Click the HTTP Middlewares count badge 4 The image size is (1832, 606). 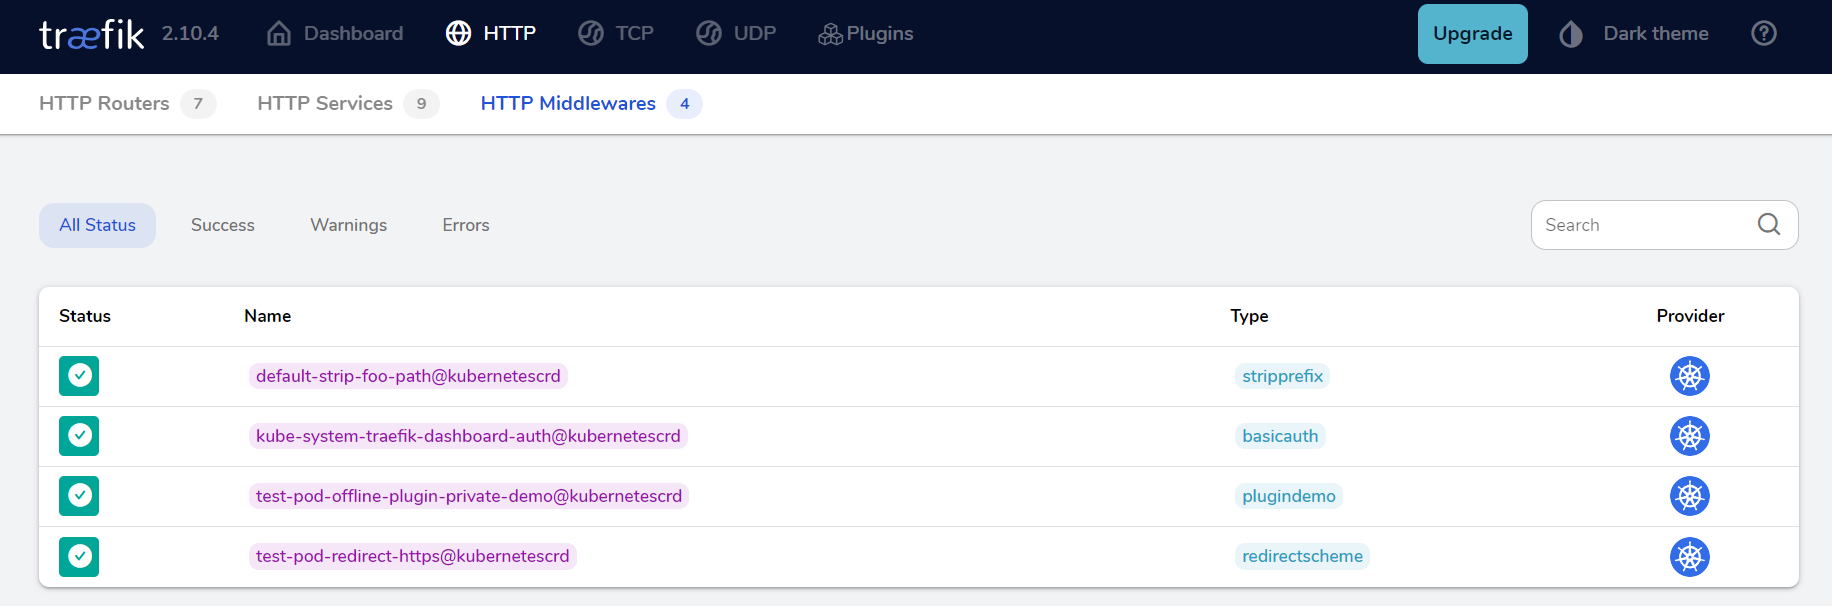tap(684, 104)
